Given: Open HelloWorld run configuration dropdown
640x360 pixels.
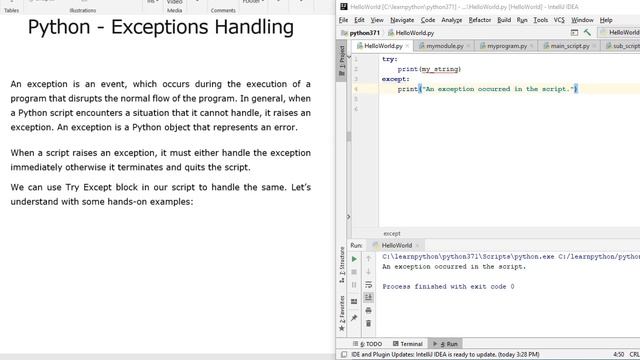Looking at the screenshot, I should [x=619, y=33].
